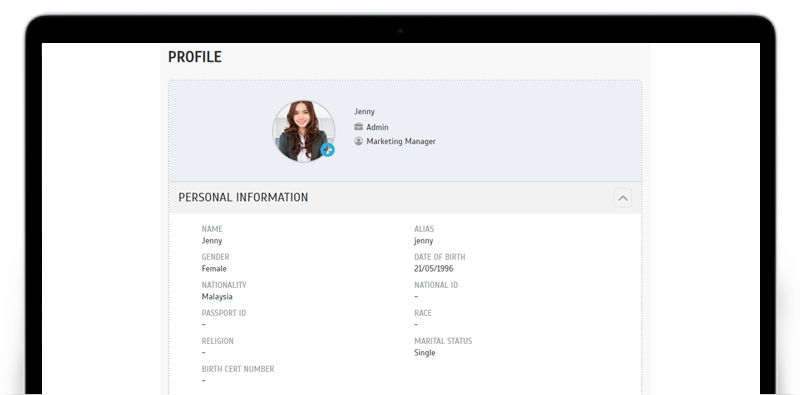Click the Gender value Female
The width and height of the screenshot is (800, 395).
coord(214,268)
